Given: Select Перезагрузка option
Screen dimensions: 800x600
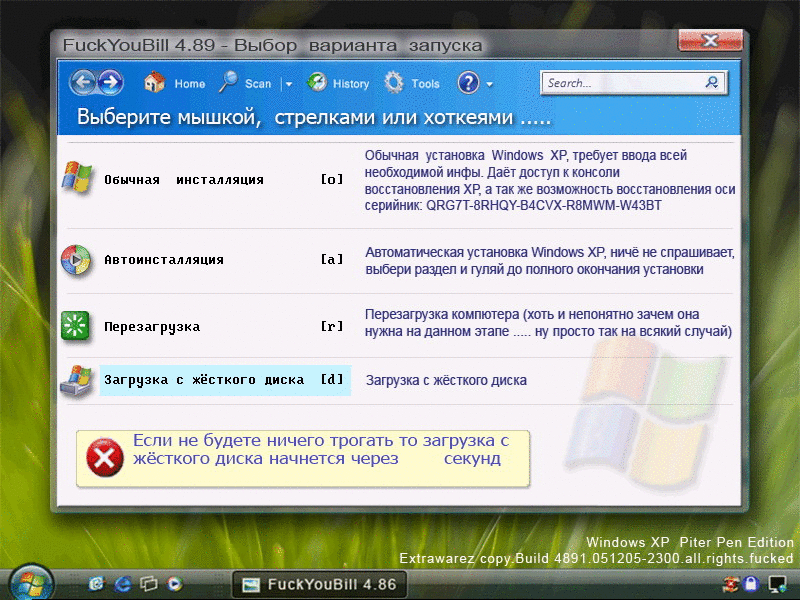Looking at the screenshot, I should tap(152, 327).
